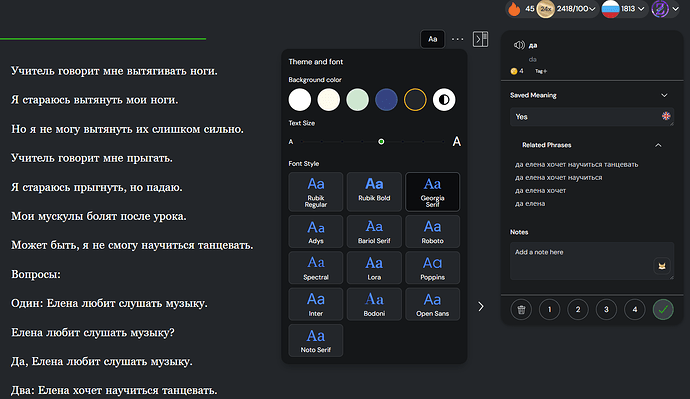Image resolution: width=690 pixels, height=399 pixels.
Task: Choose the Bariol Serif font
Action: point(374,231)
